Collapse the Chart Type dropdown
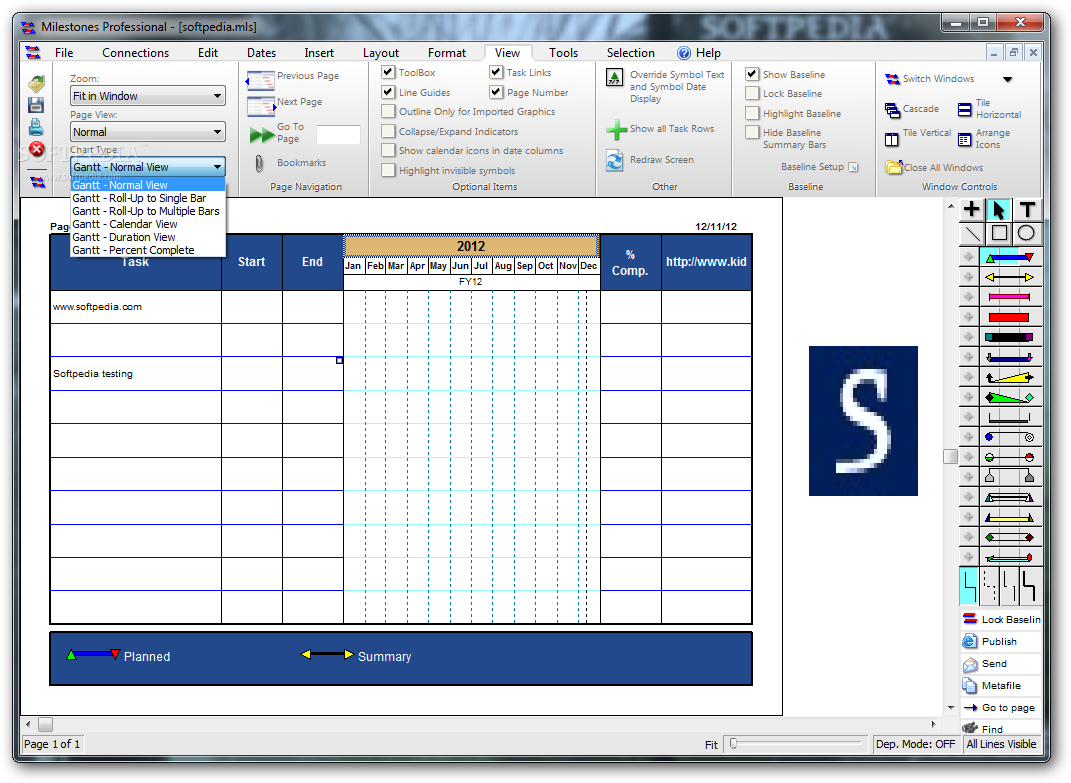The width and height of the screenshot is (1071, 783). [217, 167]
